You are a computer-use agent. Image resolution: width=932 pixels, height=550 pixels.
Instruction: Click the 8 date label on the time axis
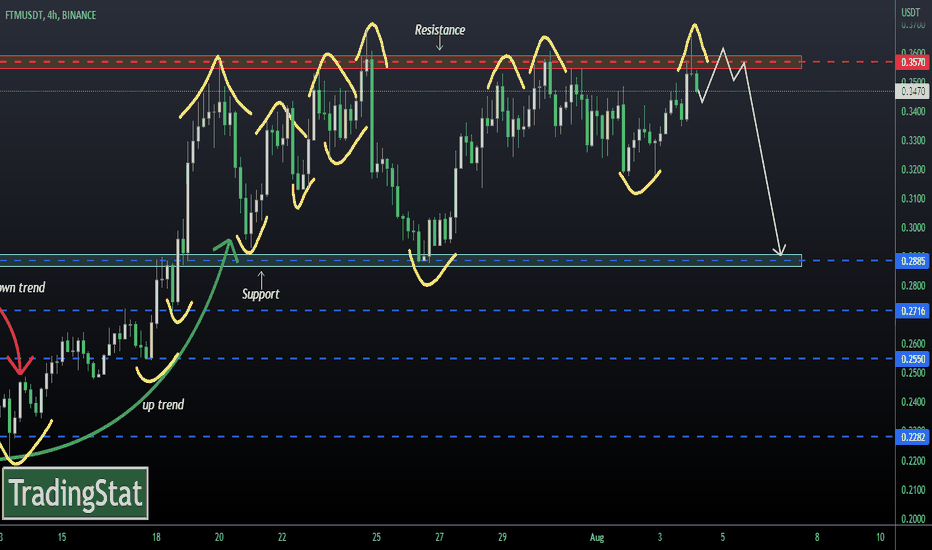tap(817, 538)
